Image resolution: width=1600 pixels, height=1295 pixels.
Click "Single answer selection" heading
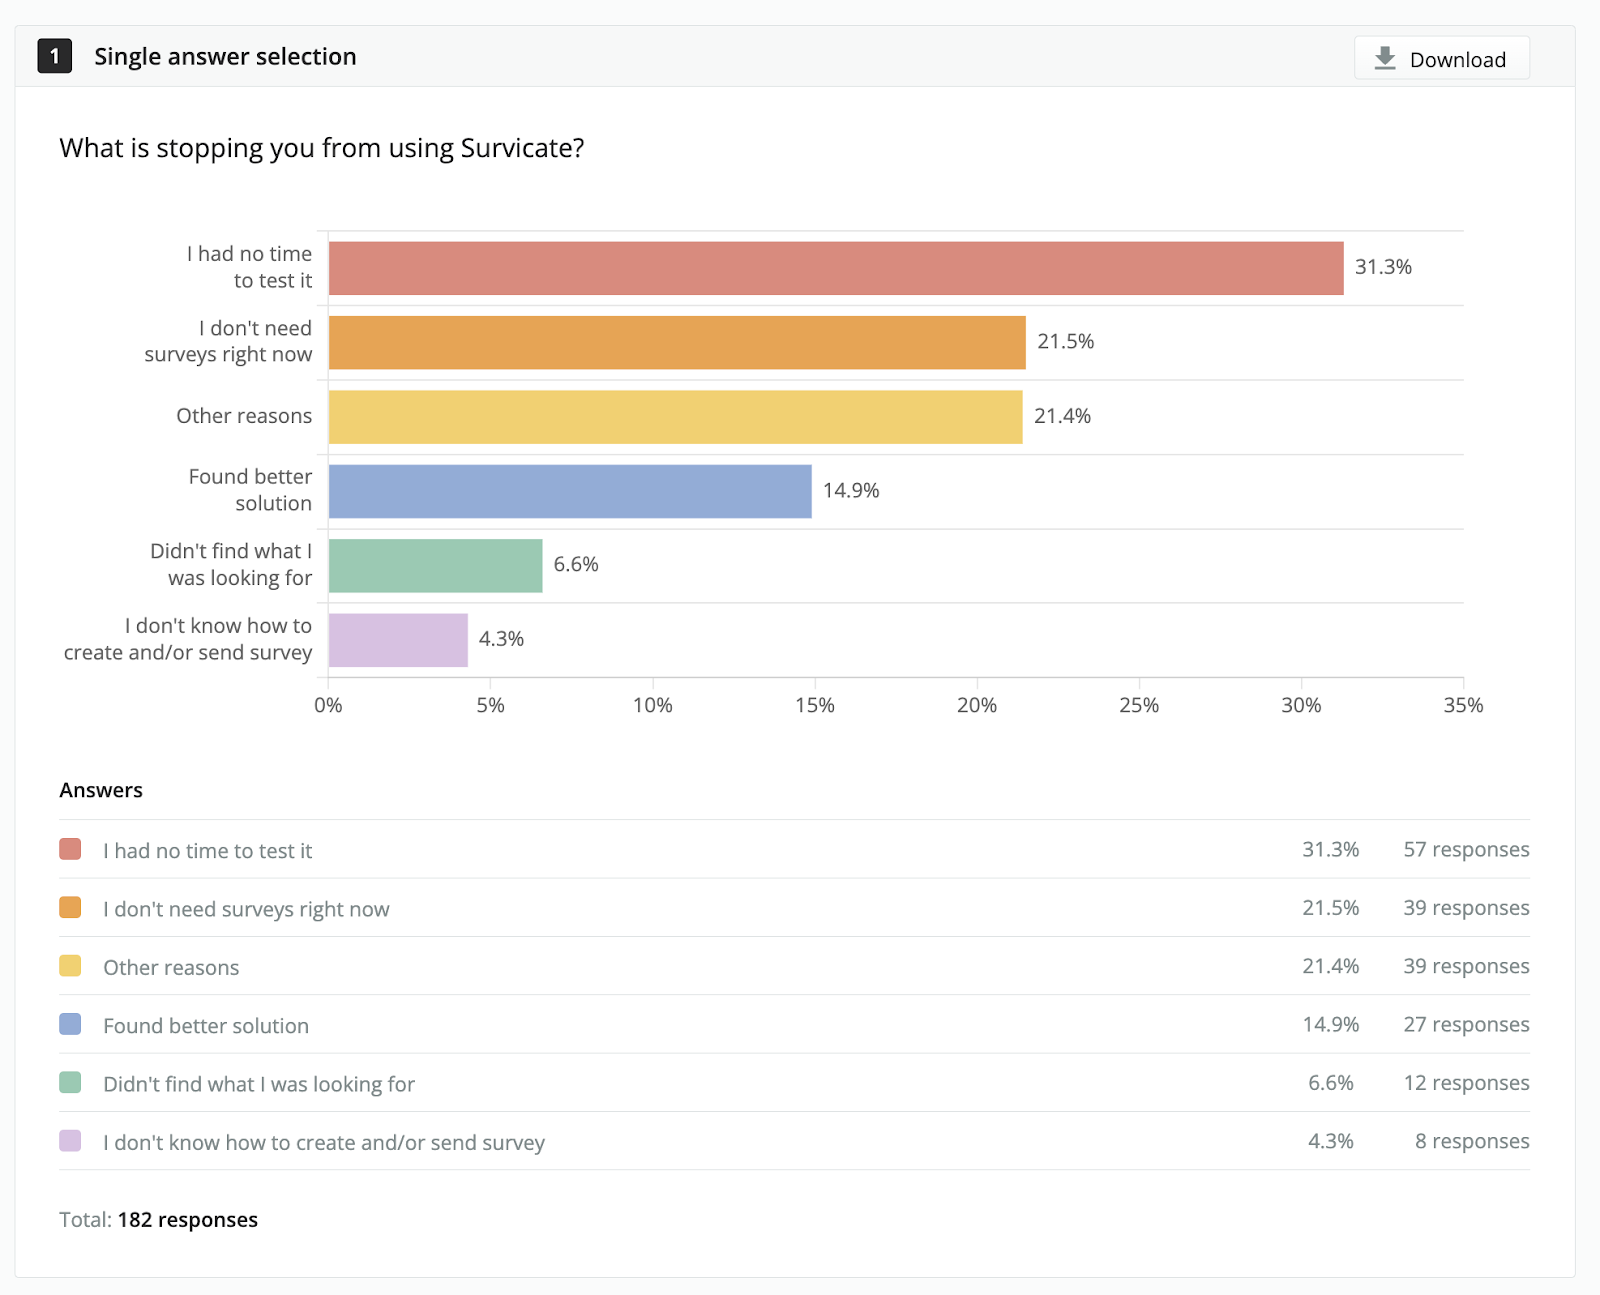pyautogui.click(x=225, y=57)
